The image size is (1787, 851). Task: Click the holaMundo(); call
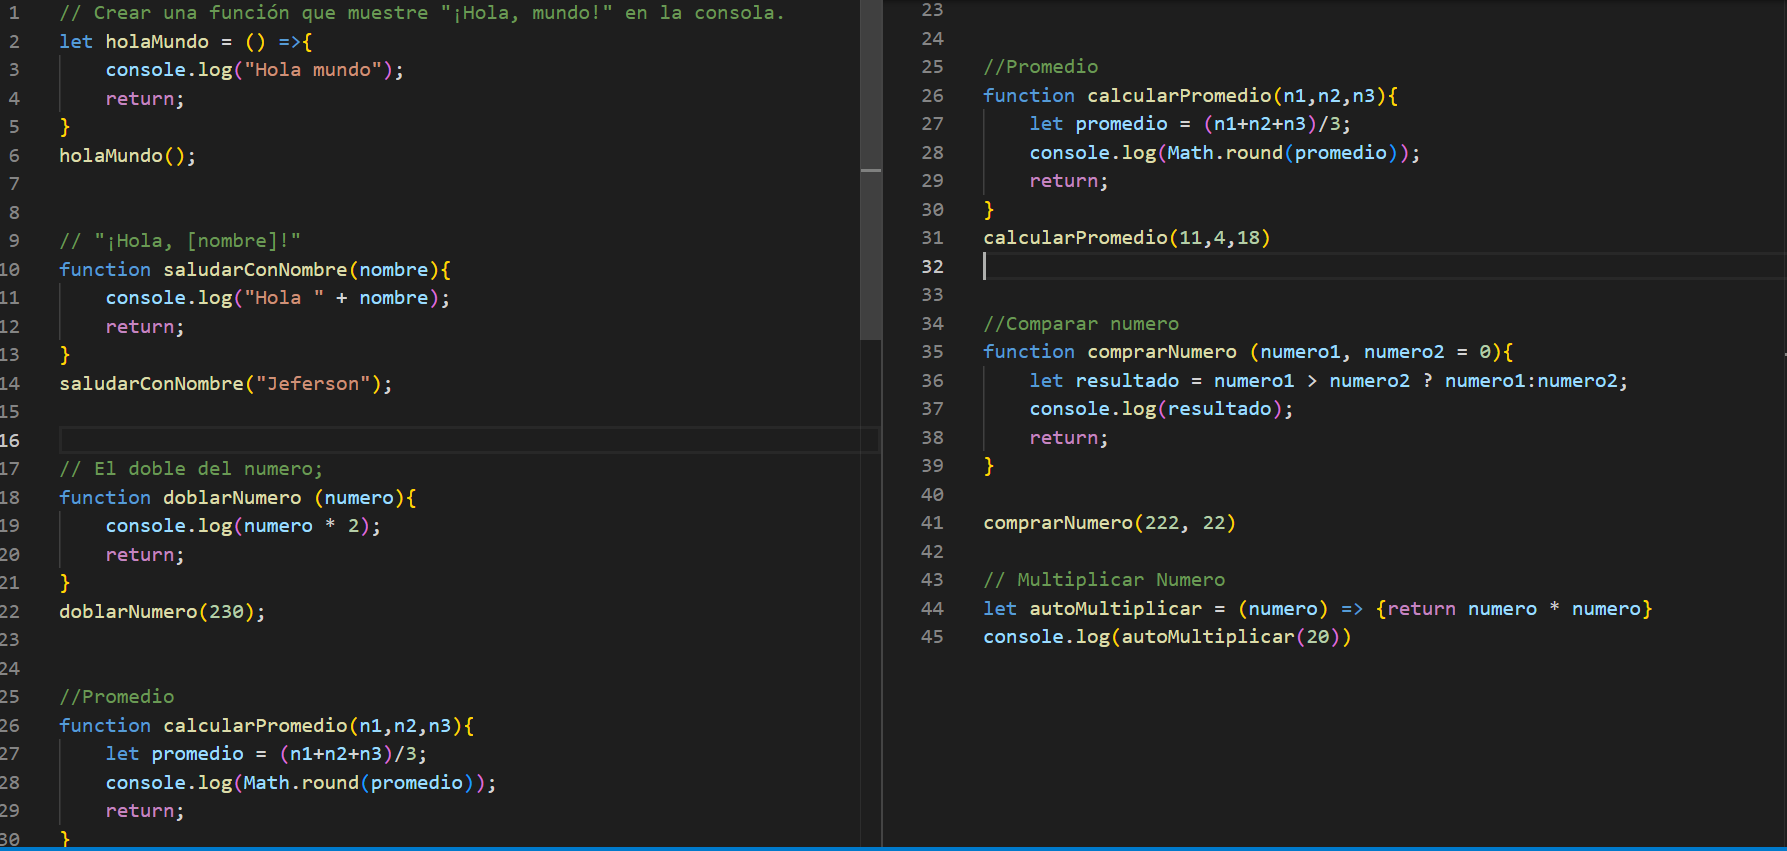(x=127, y=156)
